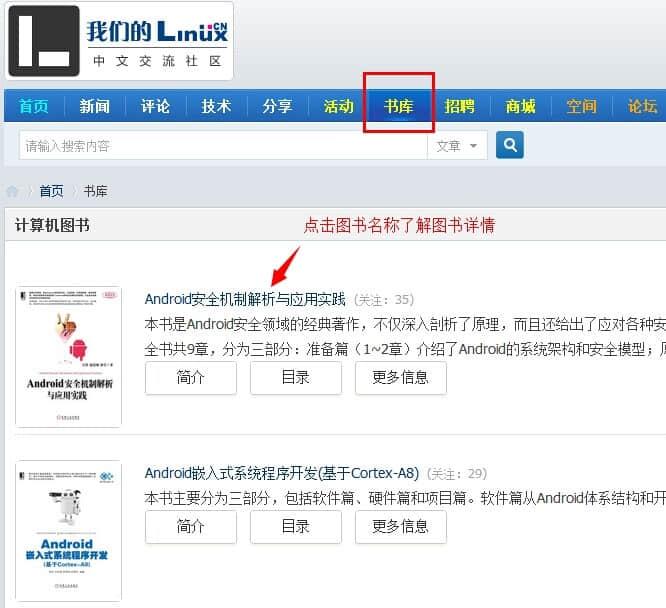Visit the 商城 navigation tab
The image size is (666, 608).
520,106
